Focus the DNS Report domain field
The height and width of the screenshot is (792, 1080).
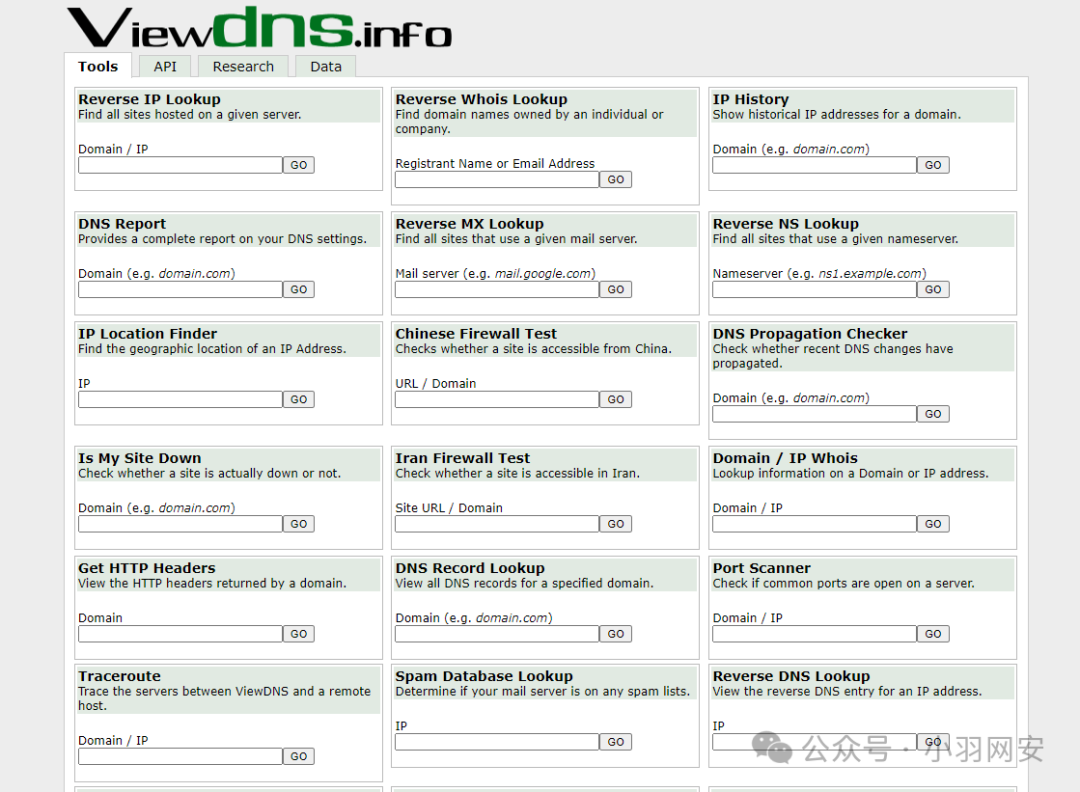pyautogui.click(x=180, y=290)
